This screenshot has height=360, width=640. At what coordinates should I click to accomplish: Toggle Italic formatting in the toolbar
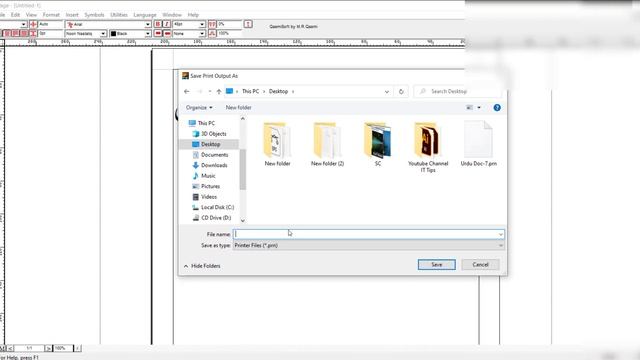tap(167, 24)
